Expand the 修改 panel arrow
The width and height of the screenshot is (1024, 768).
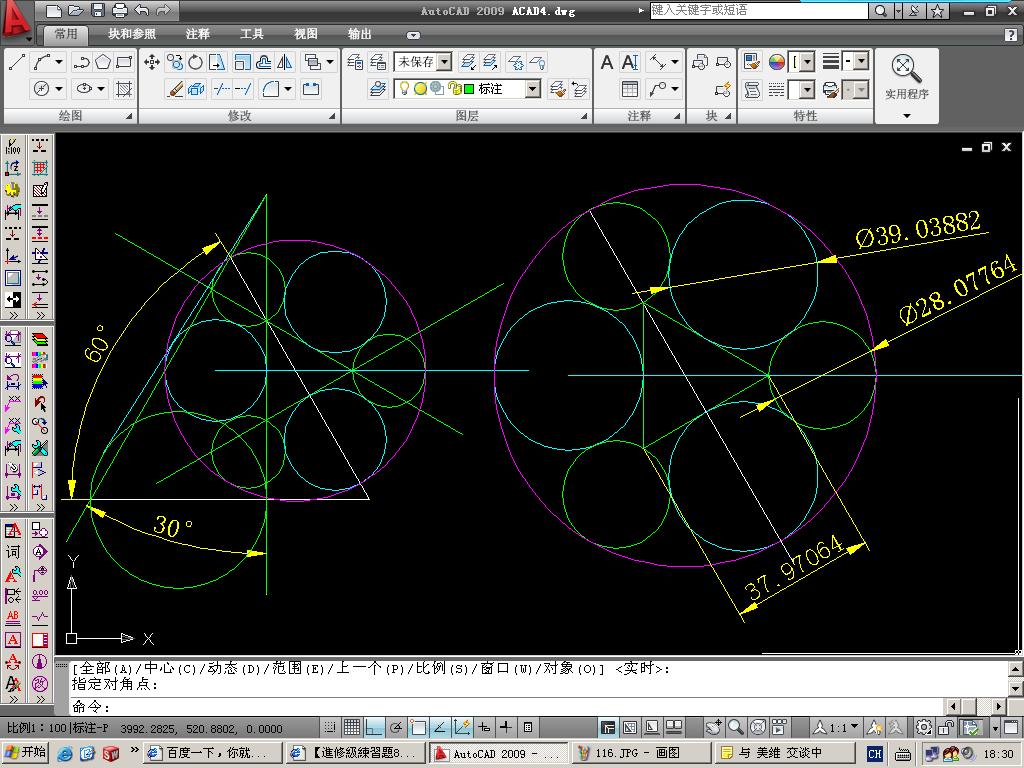[x=332, y=116]
